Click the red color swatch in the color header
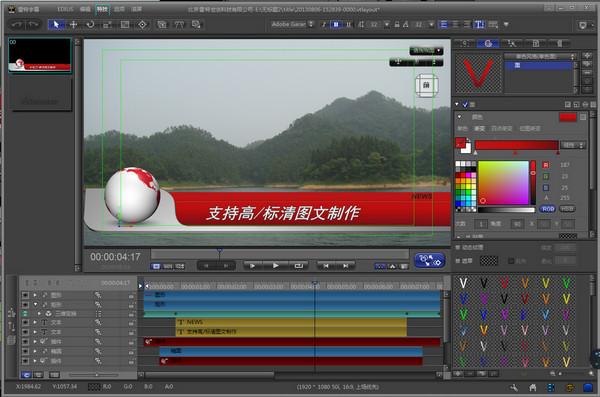This screenshot has width=600, height=397. coord(568,117)
